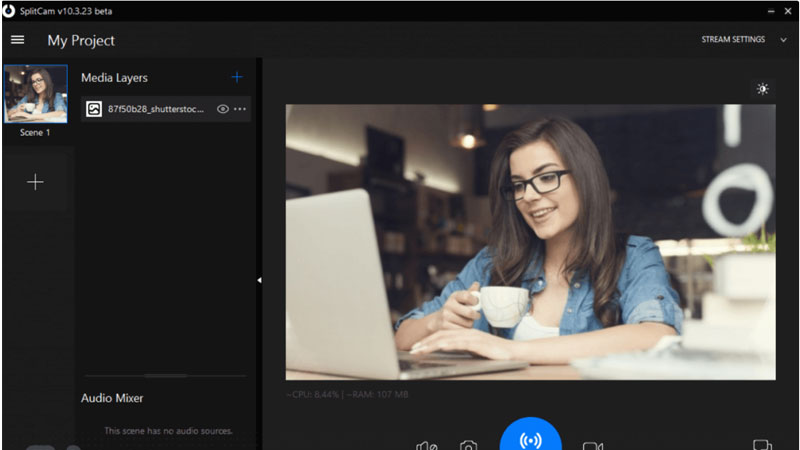Start recording with the video camera icon
Image resolution: width=800 pixels, height=450 pixels.
pyautogui.click(x=592, y=446)
